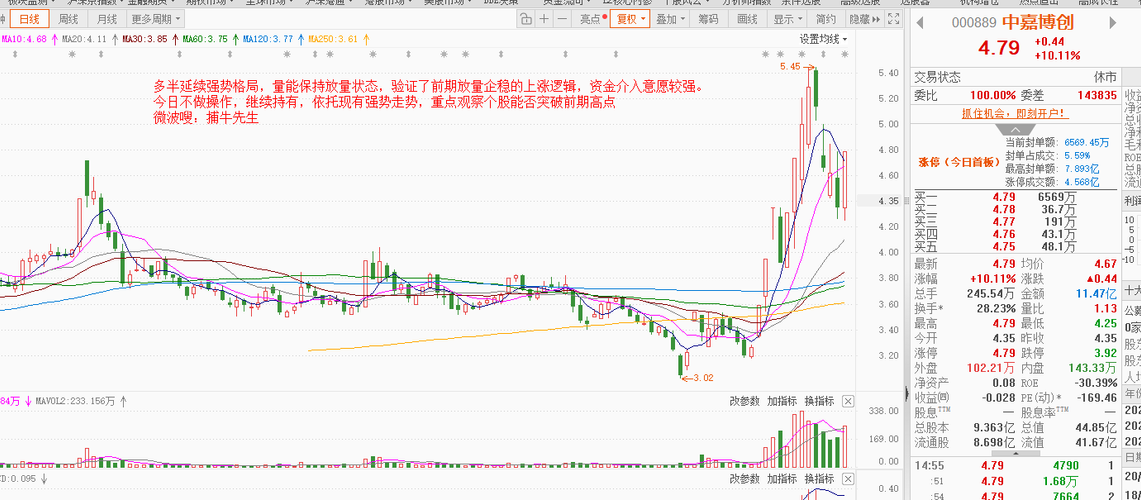Click the 总股本 9.363亿 value
This screenshot has height=500, width=1141.
(x=993, y=427)
